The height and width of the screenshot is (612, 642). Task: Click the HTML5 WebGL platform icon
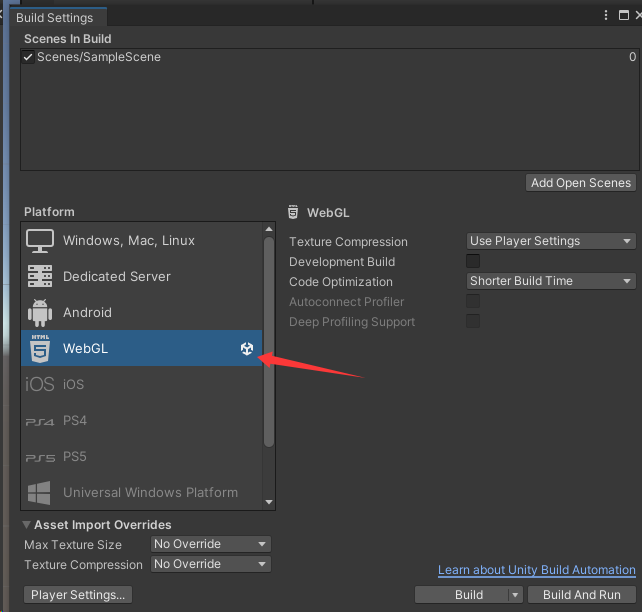click(40, 348)
